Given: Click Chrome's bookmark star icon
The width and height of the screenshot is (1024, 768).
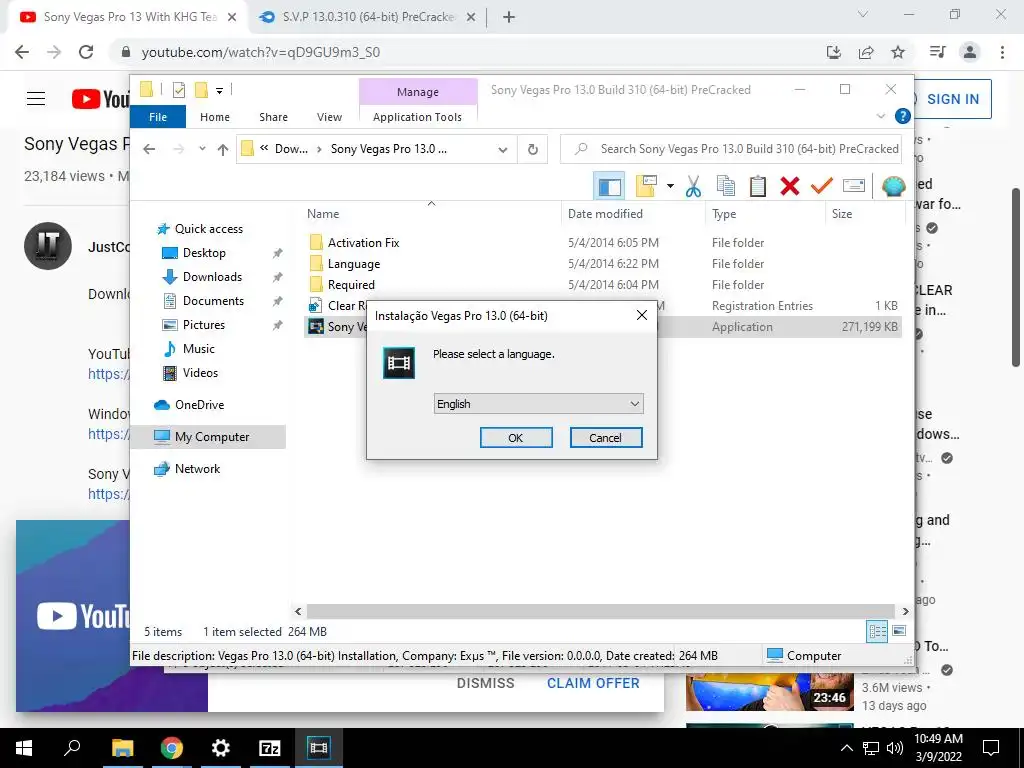Looking at the screenshot, I should [898, 52].
